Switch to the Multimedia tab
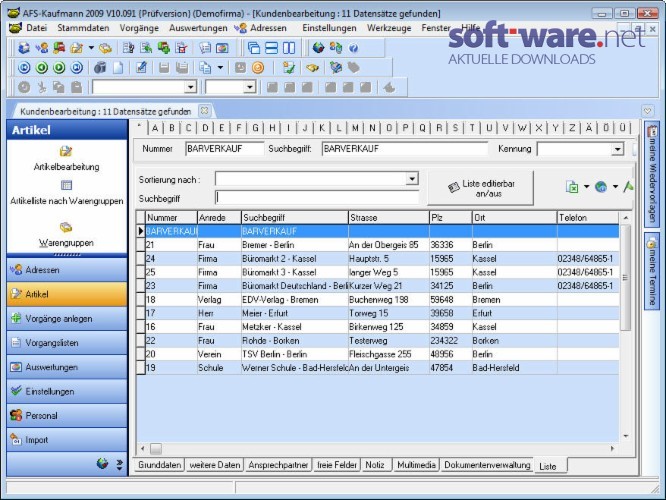This screenshot has width=666, height=500. [x=416, y=465]
